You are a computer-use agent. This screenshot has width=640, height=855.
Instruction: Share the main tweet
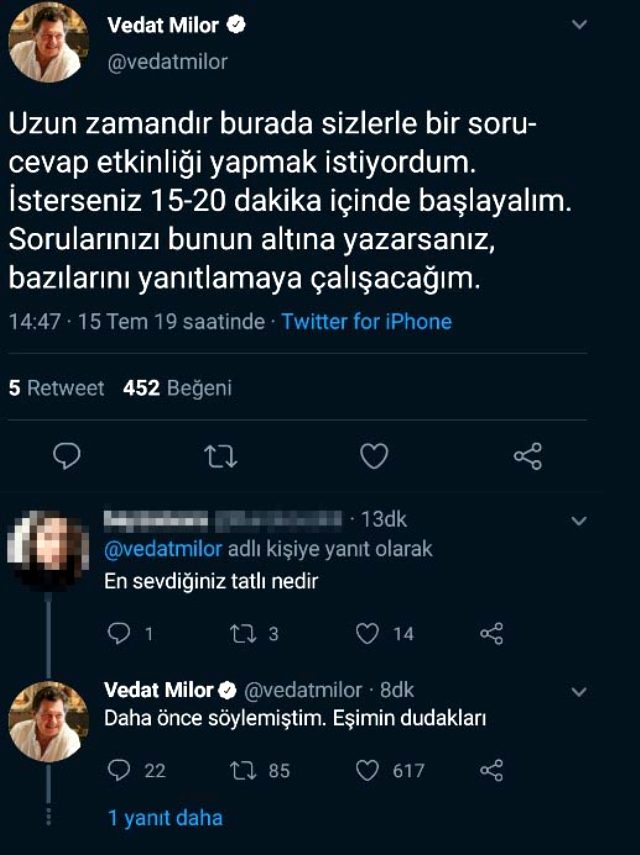click(527, 457)
